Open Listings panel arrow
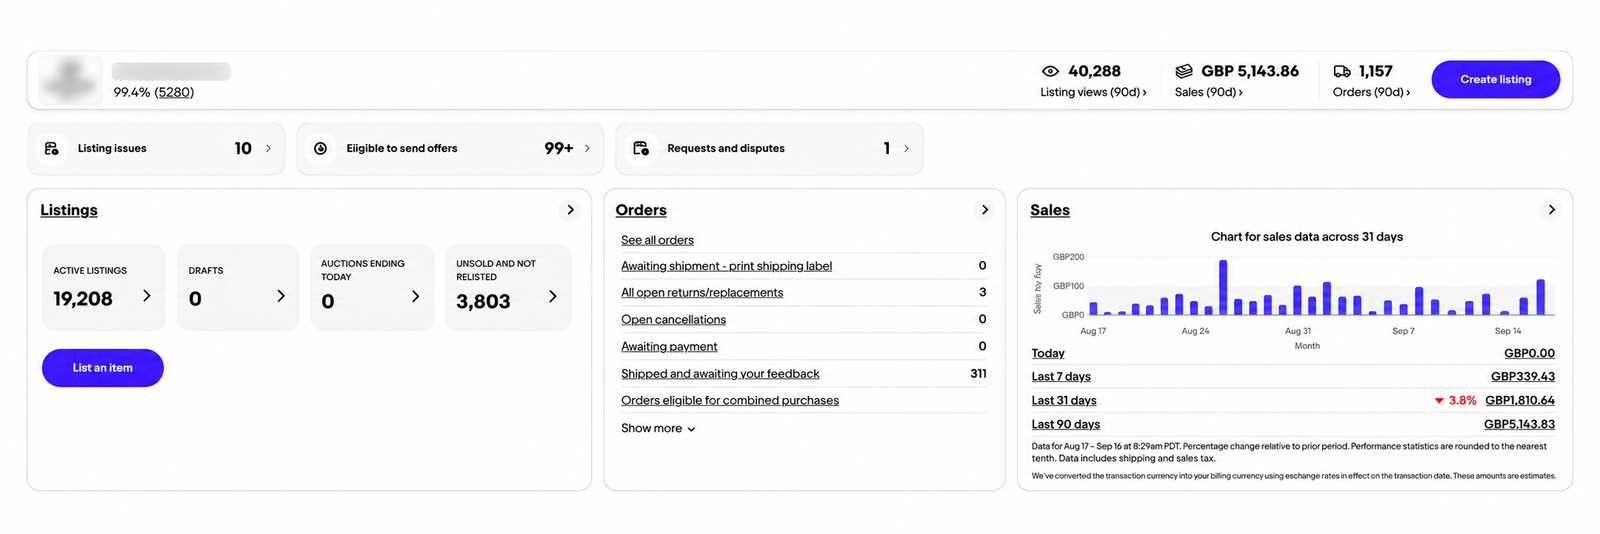 point(570,210)
